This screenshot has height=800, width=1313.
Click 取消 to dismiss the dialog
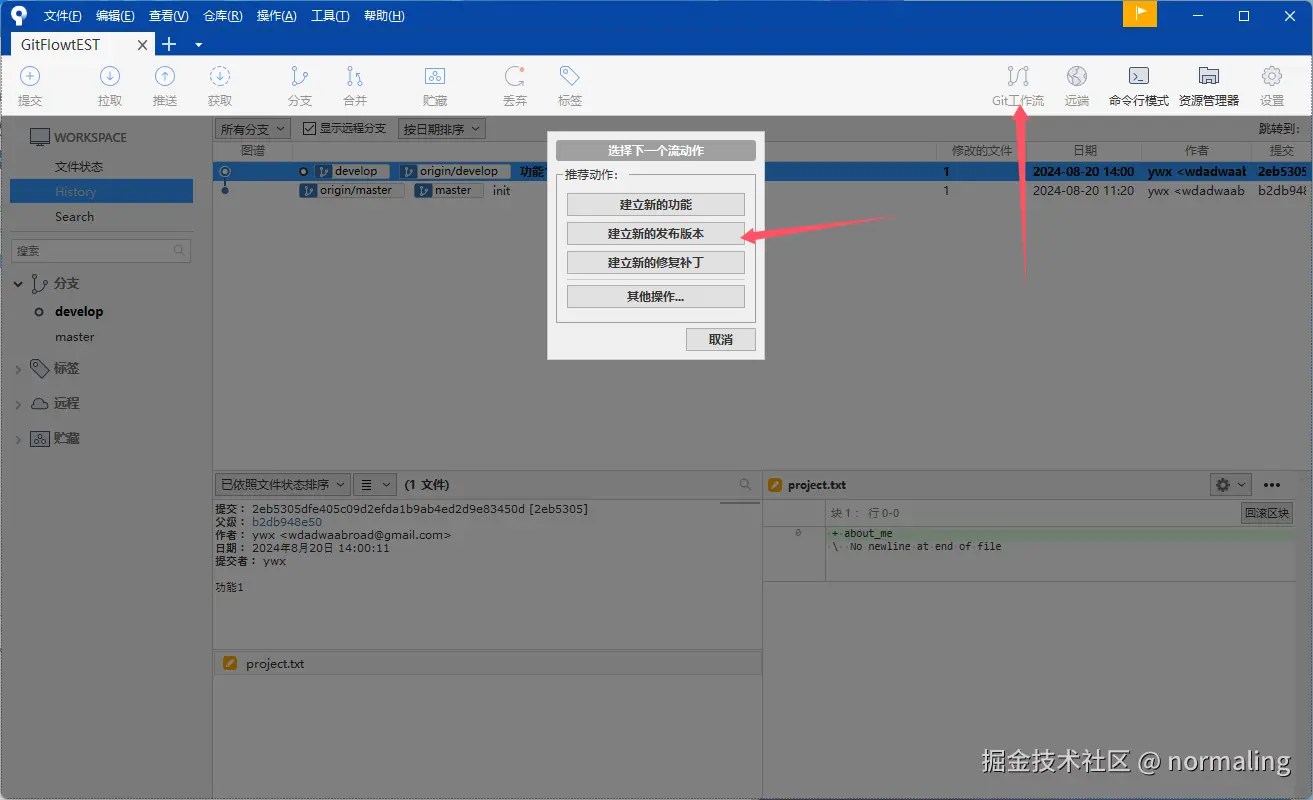[721, 340]
